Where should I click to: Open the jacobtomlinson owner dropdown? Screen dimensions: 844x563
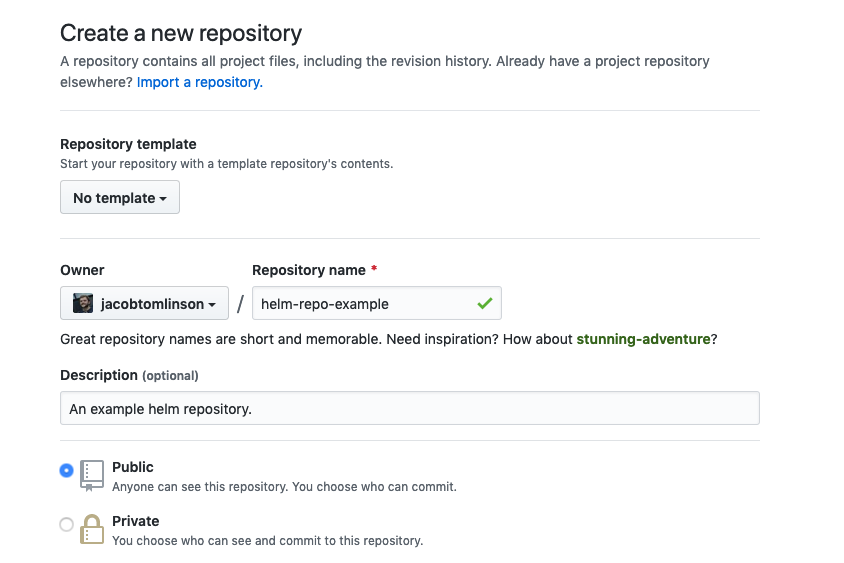tap(144, 304)
